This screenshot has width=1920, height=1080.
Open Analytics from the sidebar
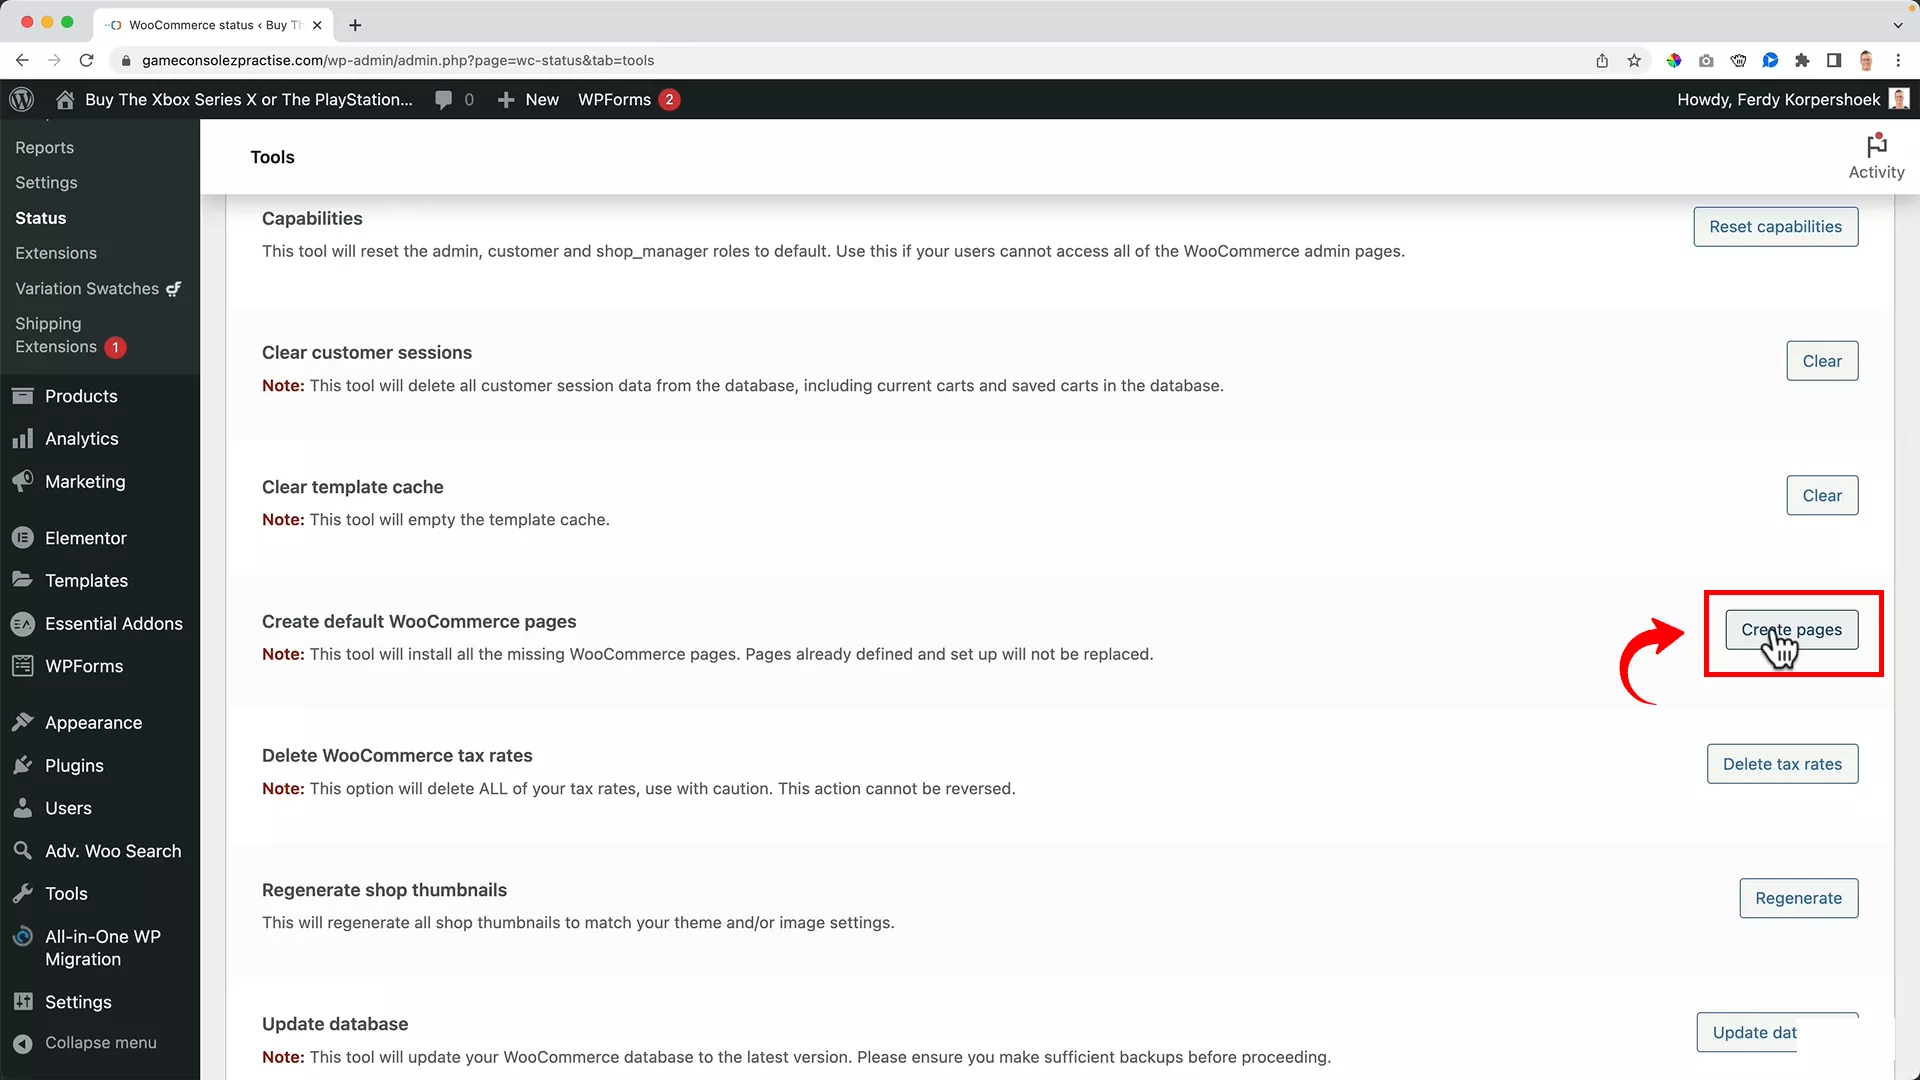(81, 438)
